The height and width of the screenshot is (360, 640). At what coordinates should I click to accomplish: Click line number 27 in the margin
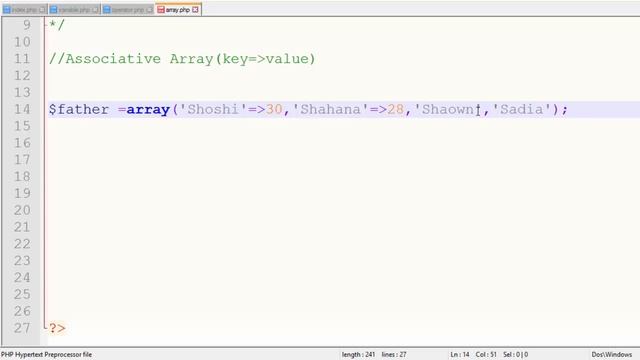click(22, 328)
